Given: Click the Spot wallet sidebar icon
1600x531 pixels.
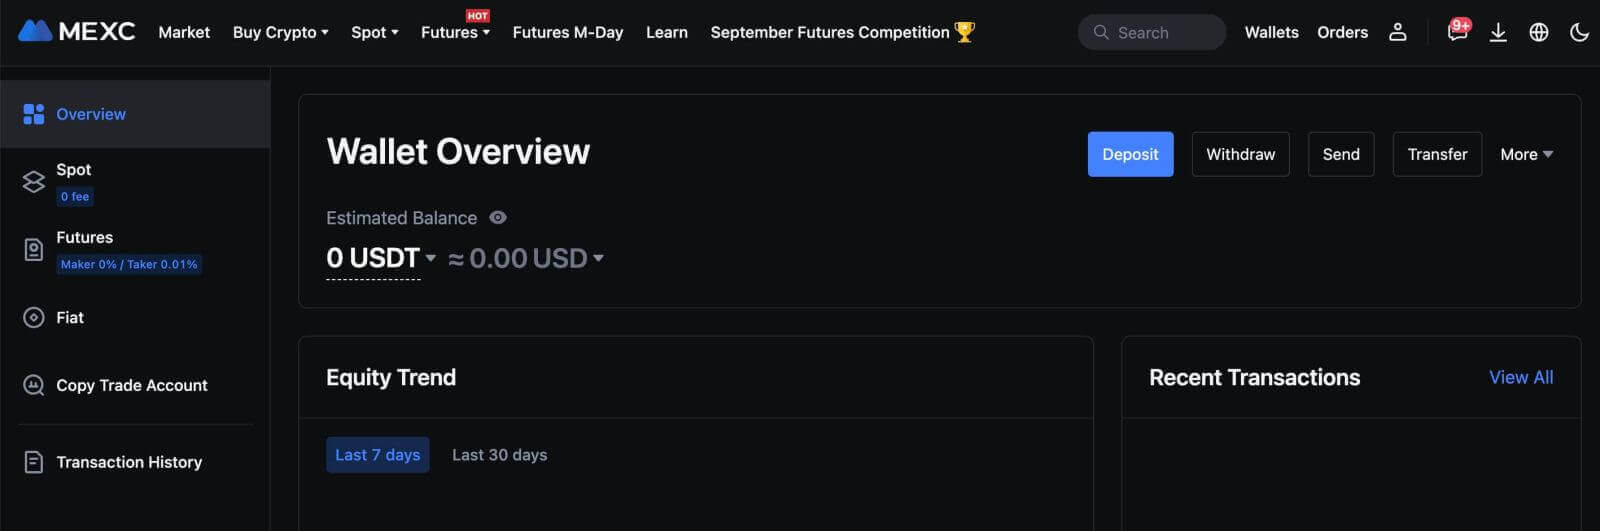Looking at the screenshot, I should point(34,181).
